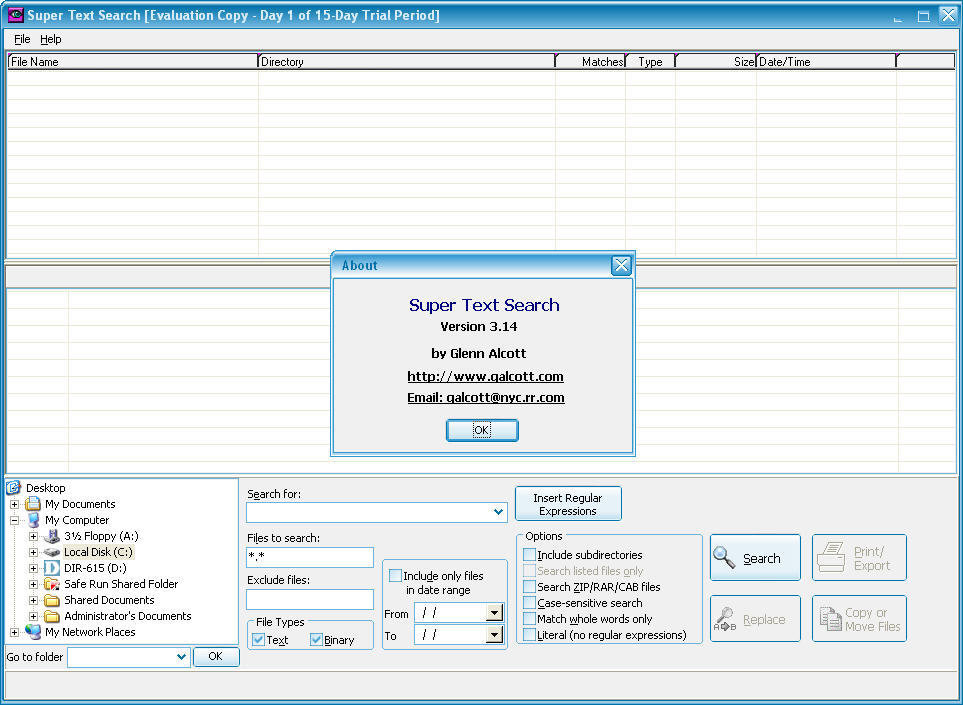Open the Go to folder dropdown
The height and width of the screenshot is (705, 963).
pyautogui.click(x=181, y=656)
